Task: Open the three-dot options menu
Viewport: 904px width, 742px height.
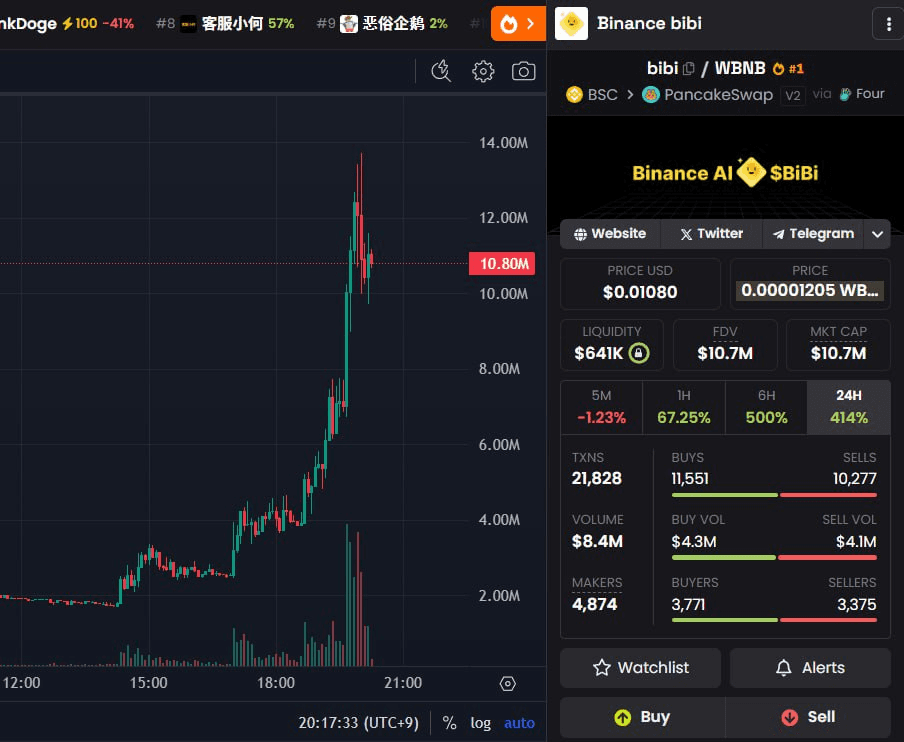Action: tap(888, 23)
